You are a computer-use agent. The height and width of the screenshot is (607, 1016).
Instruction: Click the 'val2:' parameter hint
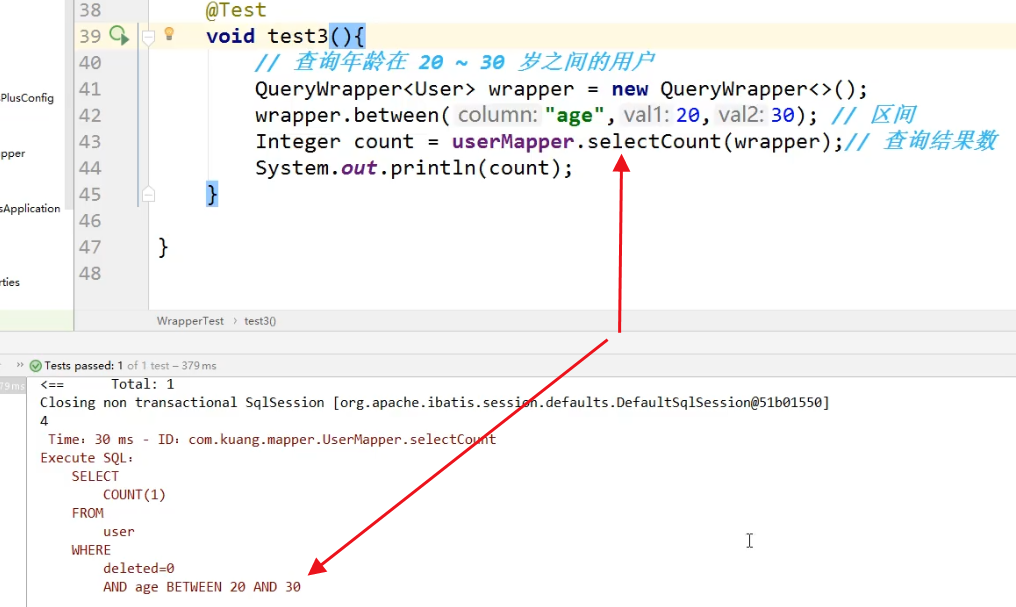tap(741, 115)
